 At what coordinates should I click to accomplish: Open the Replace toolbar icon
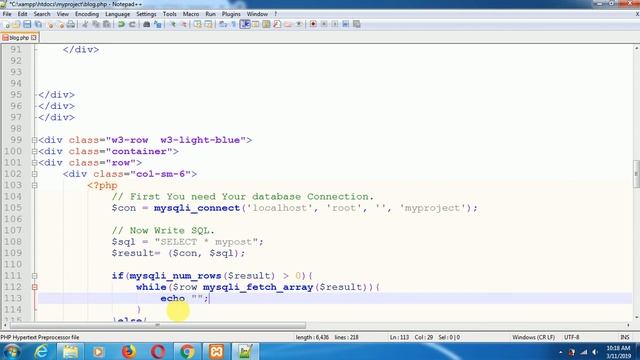[x=158, y=24]
